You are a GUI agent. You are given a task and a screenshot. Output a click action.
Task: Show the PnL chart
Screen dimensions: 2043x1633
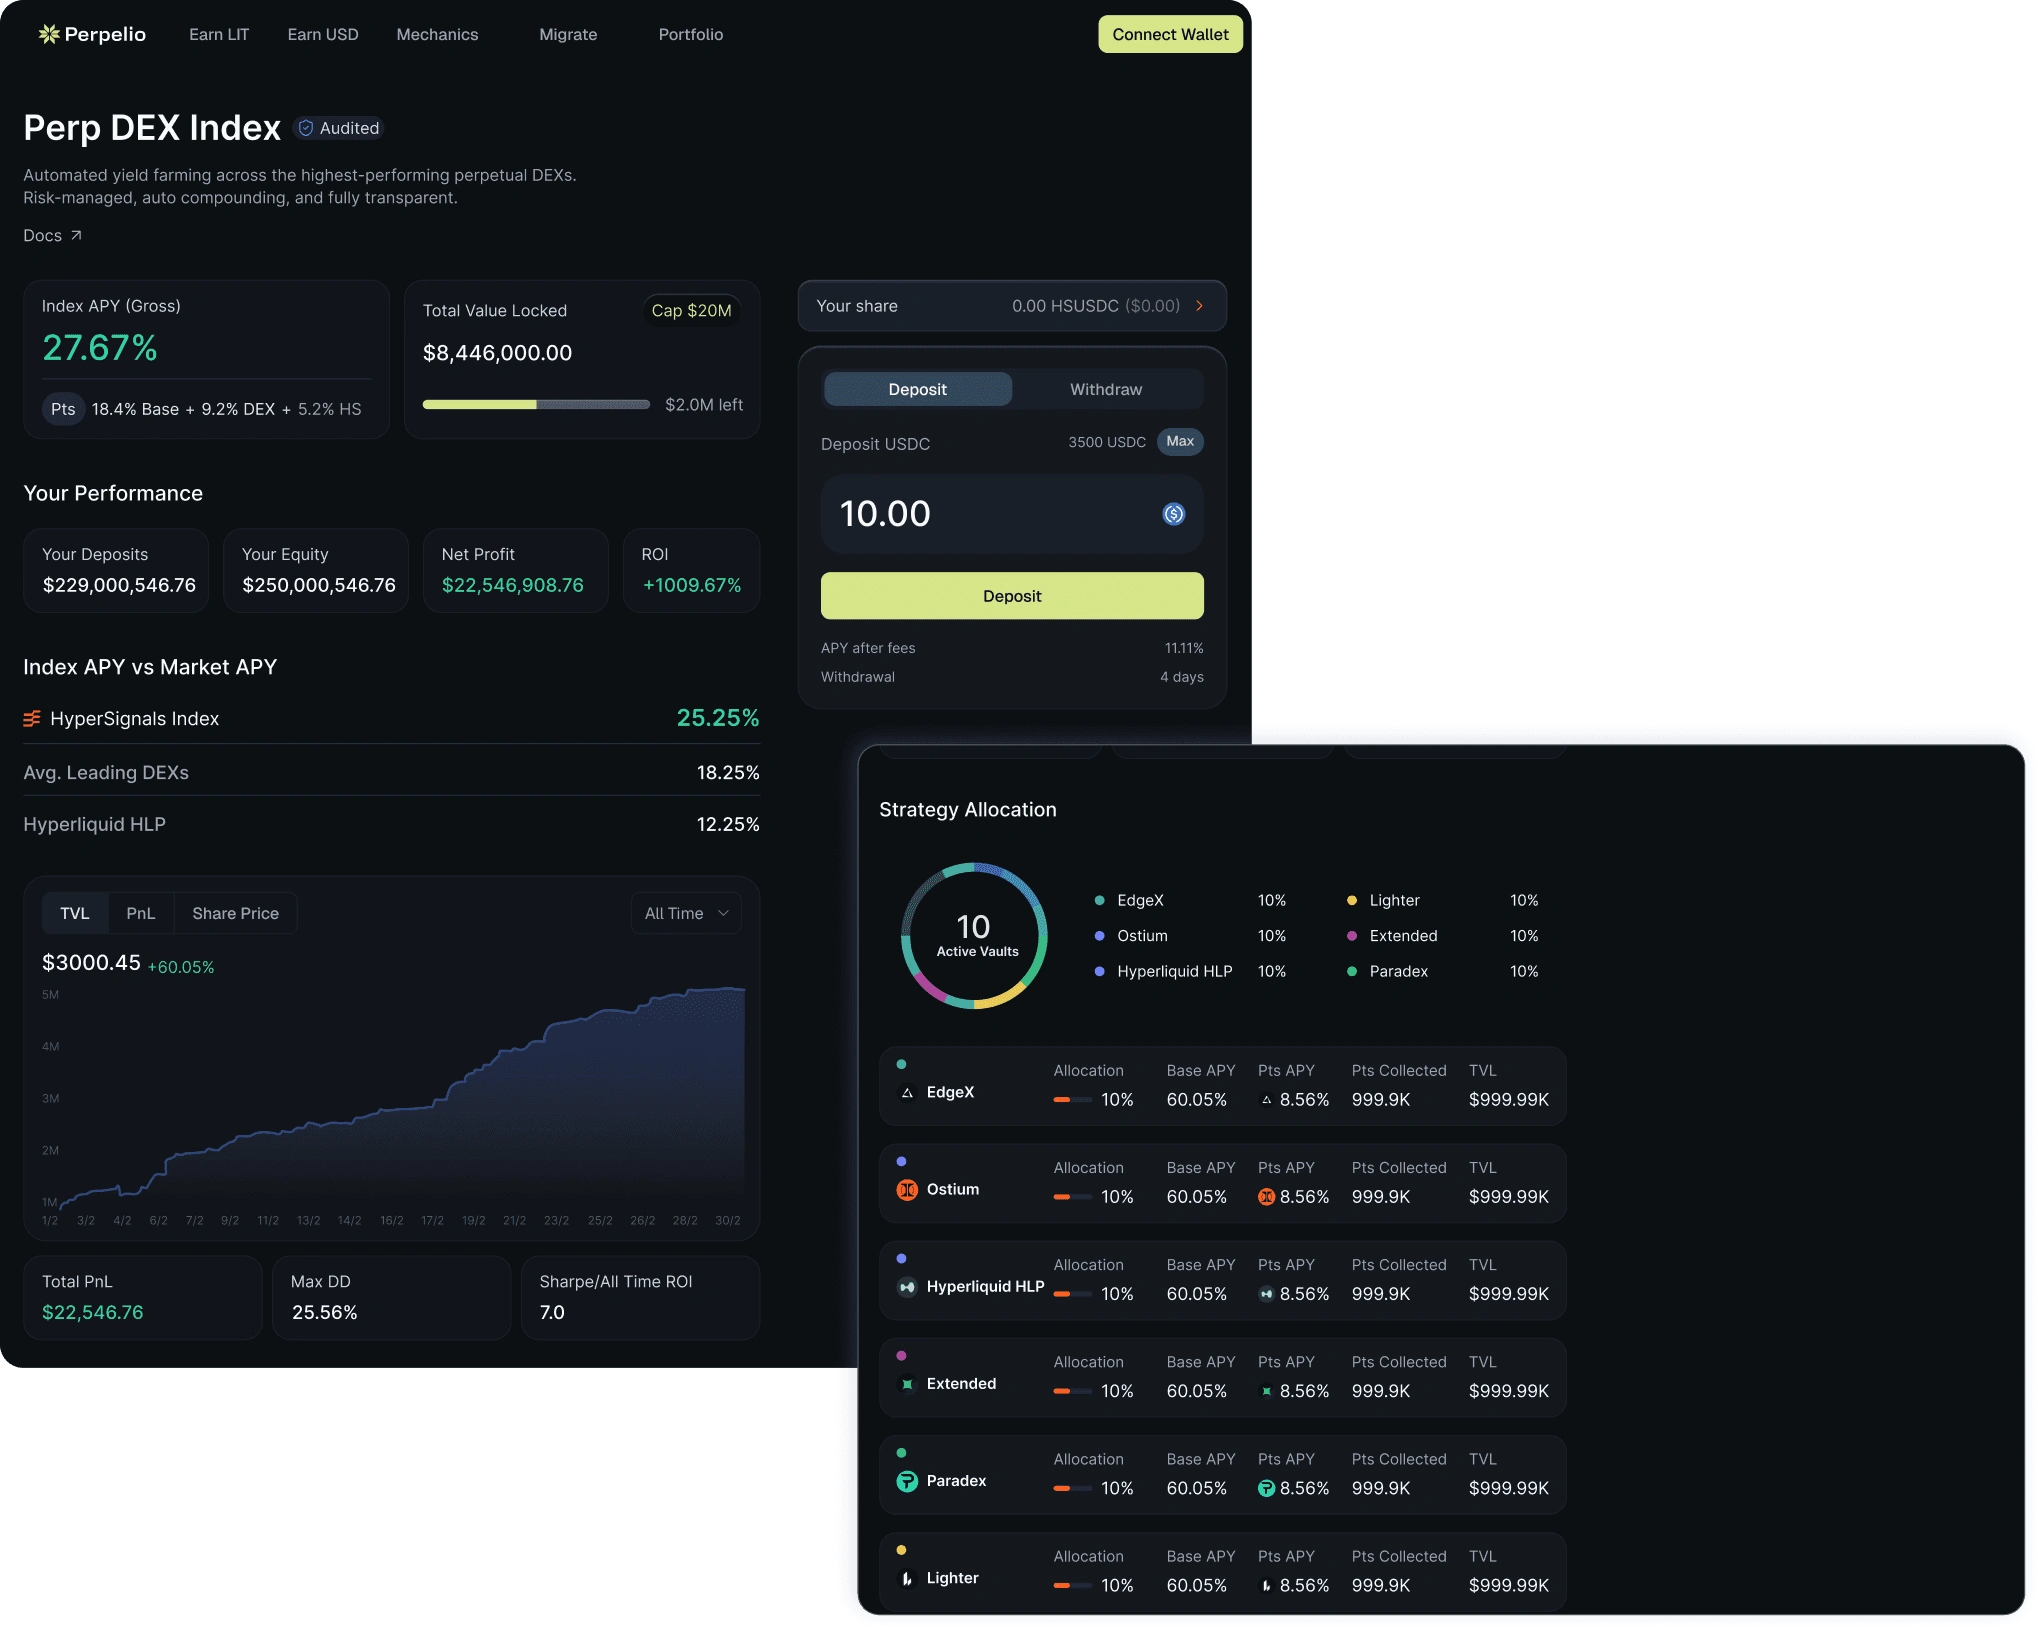pos(141,913)
